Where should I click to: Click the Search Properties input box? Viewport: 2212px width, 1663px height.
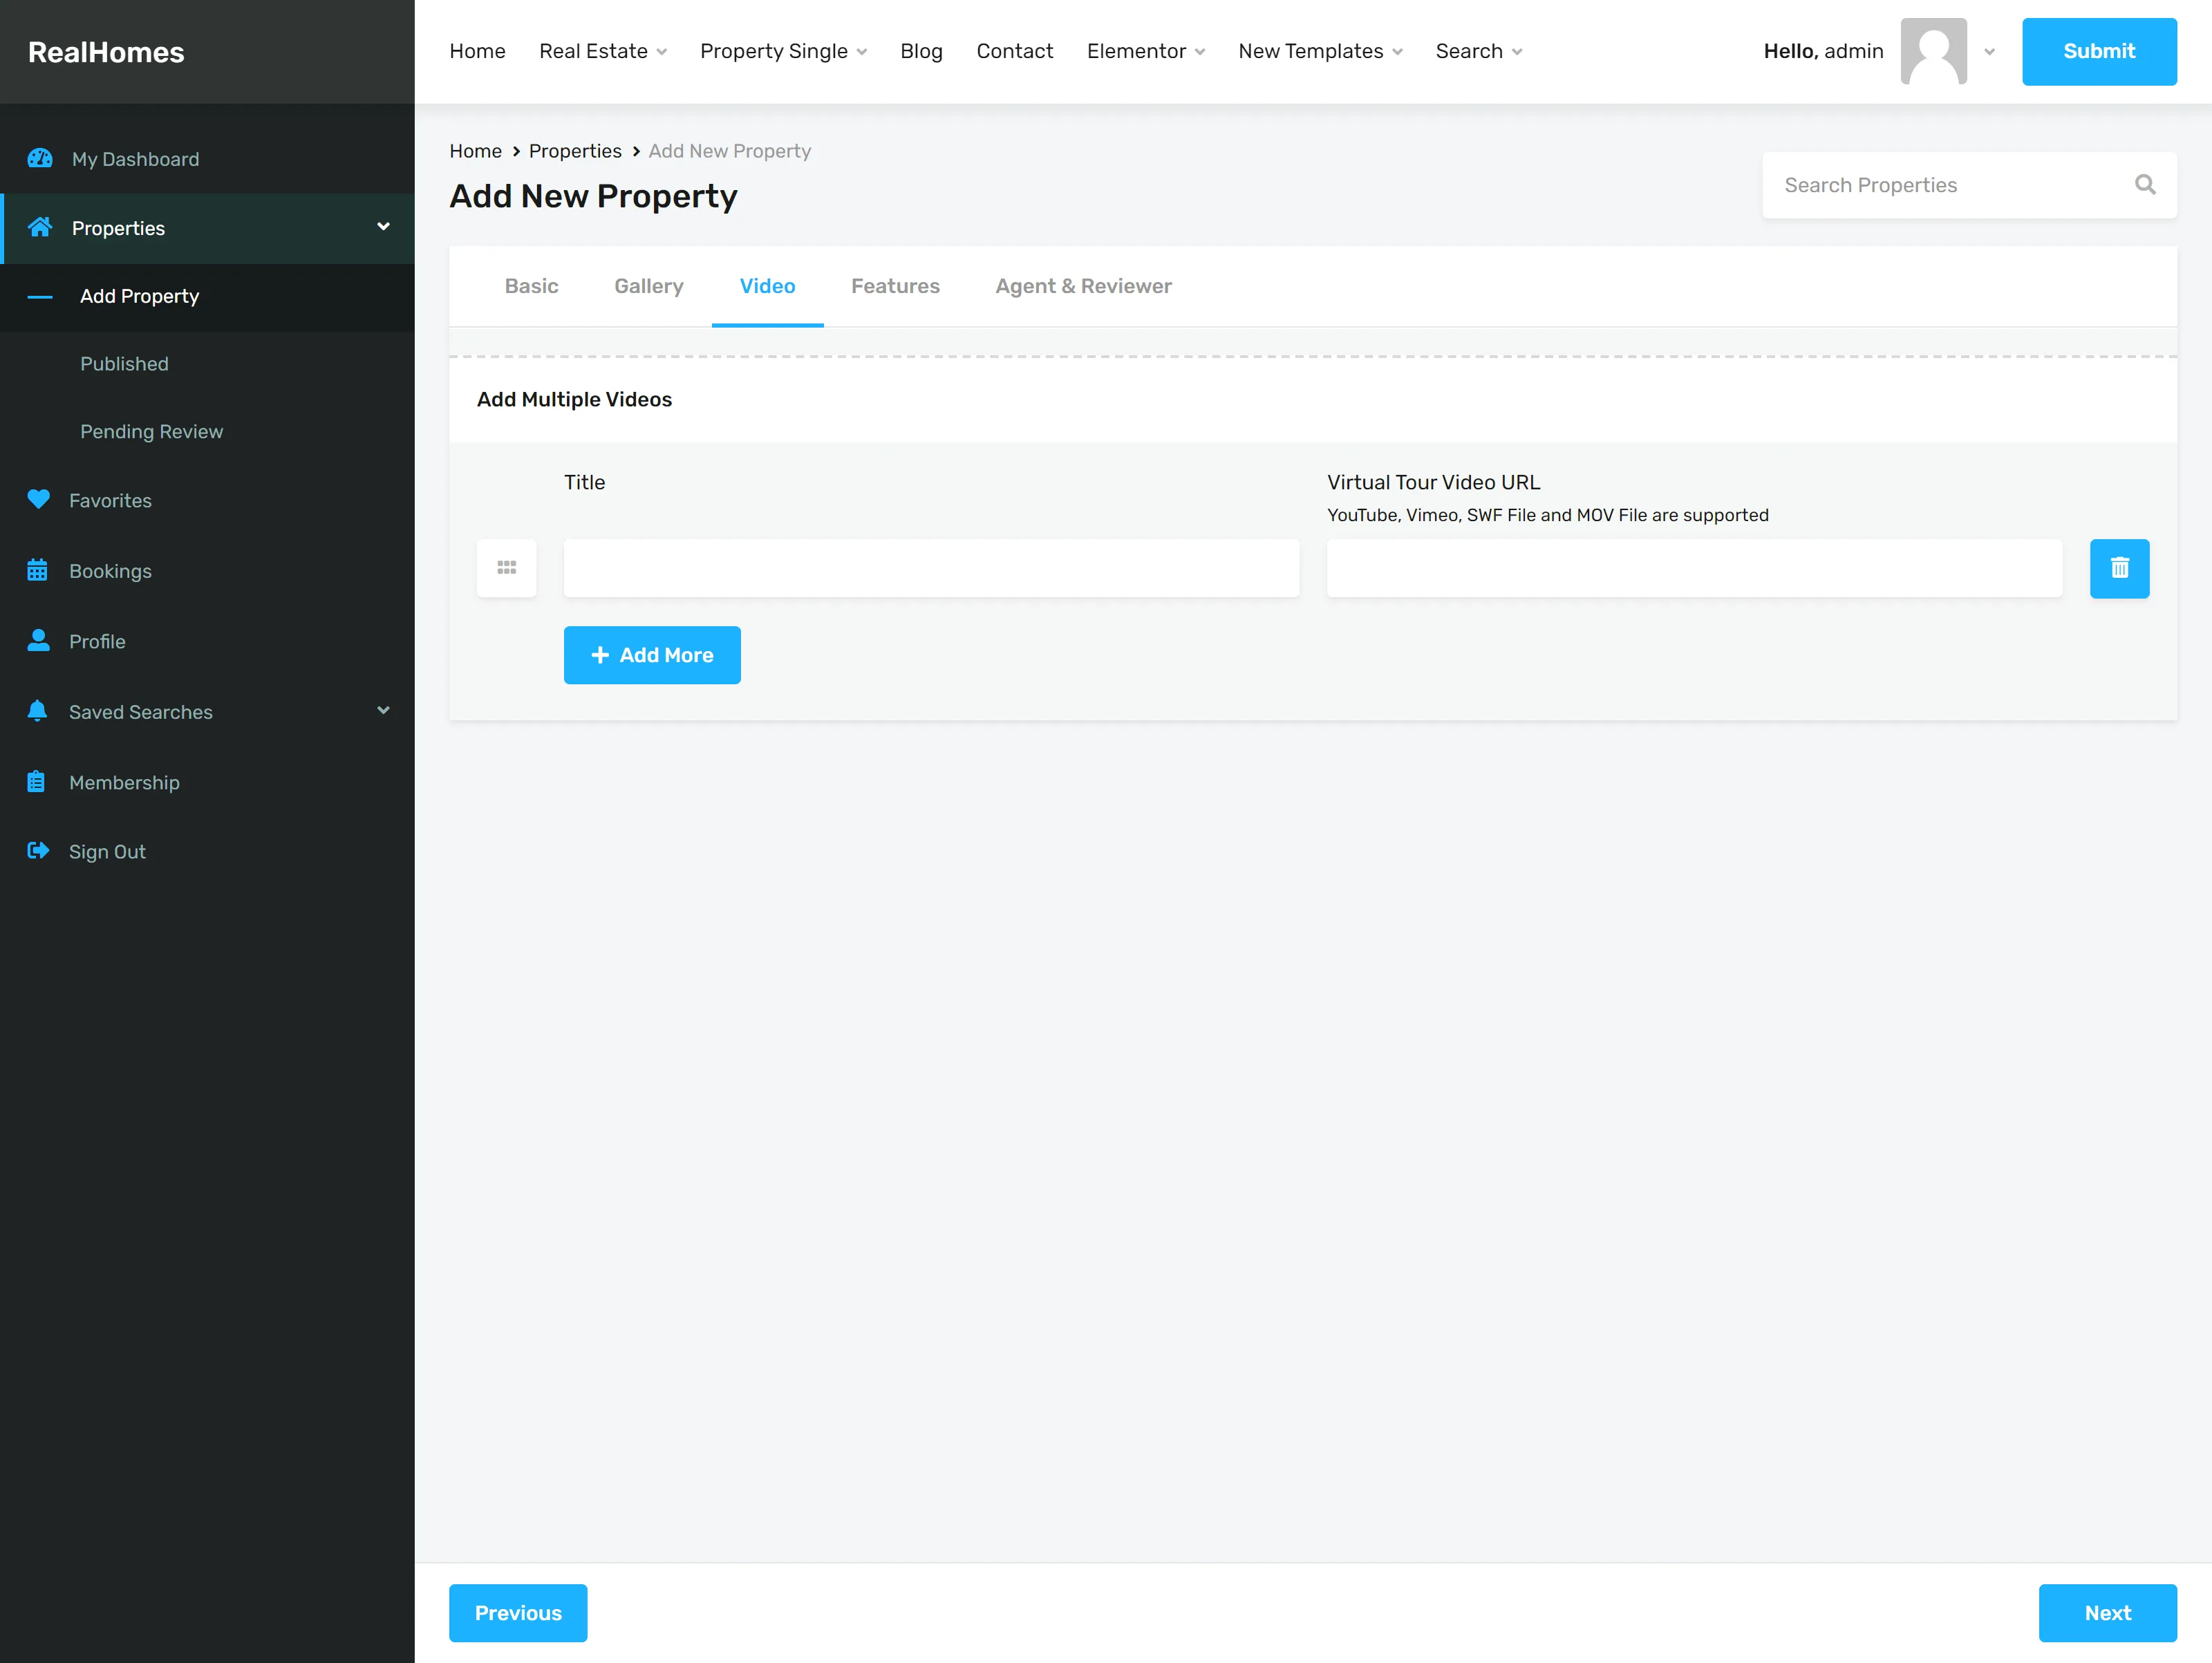pyautogui.click(x=1969, y=185)
